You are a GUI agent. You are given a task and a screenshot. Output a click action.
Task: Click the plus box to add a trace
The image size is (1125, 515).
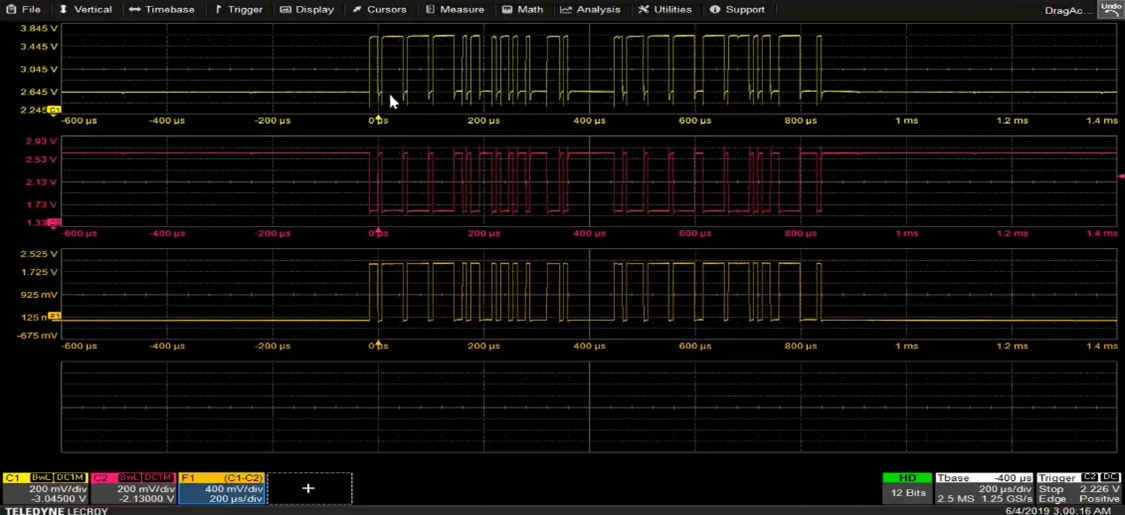[x=309, y=488]
